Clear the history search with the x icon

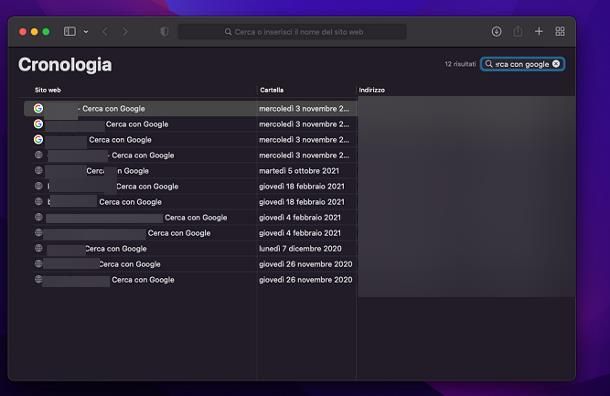(556, 64)
